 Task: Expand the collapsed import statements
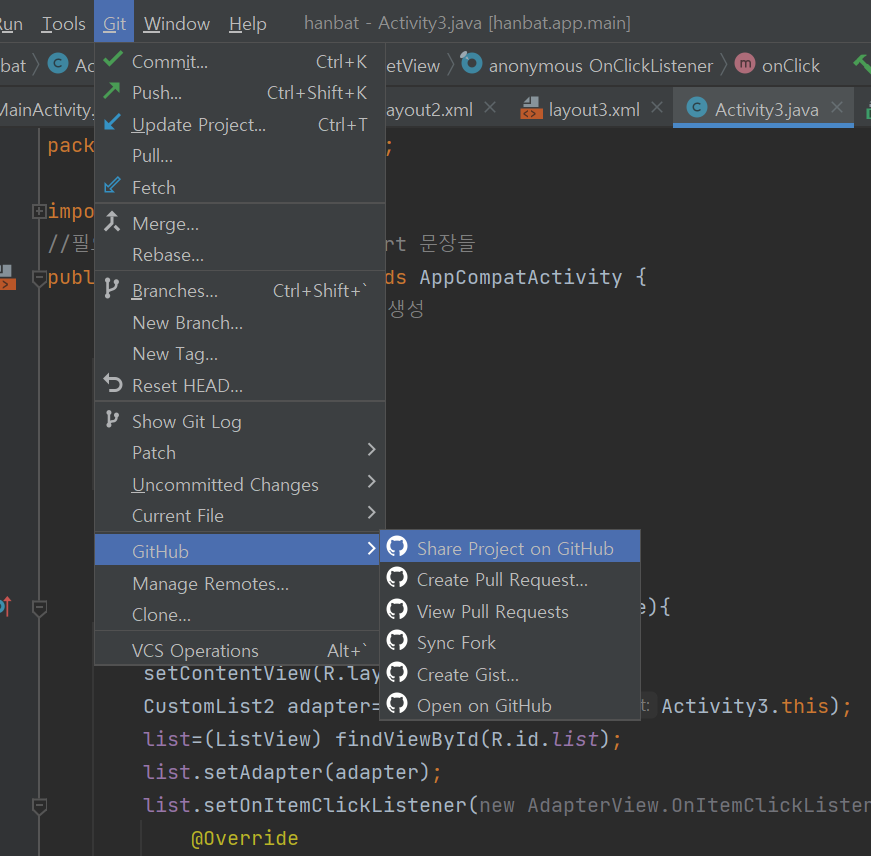39,211
